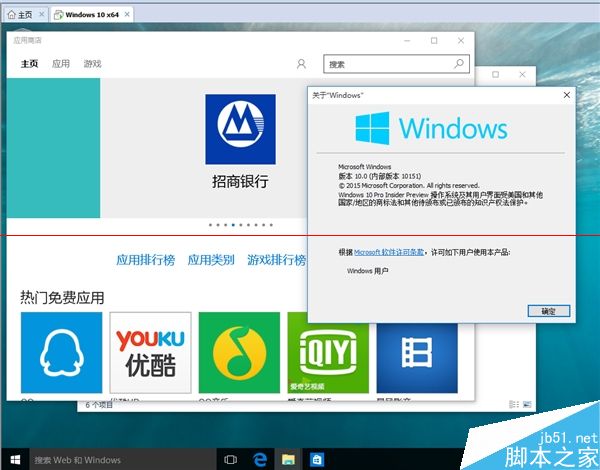Switch to the 应用 tab in Store
The width and height of the screenshot is (600, 470).
(61, 64)
